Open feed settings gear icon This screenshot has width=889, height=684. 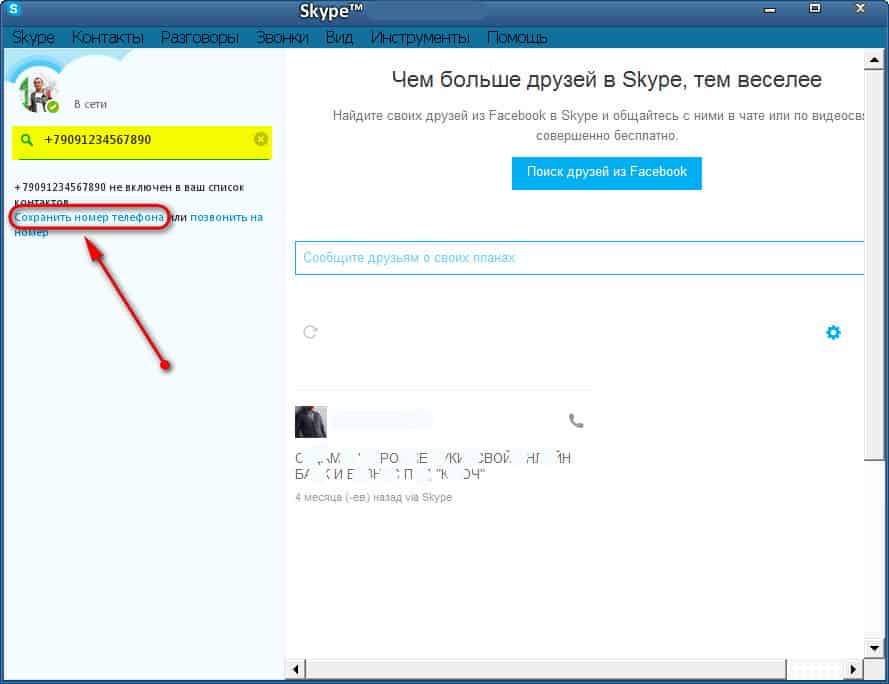pyautogui.click(x=833, y=332)
